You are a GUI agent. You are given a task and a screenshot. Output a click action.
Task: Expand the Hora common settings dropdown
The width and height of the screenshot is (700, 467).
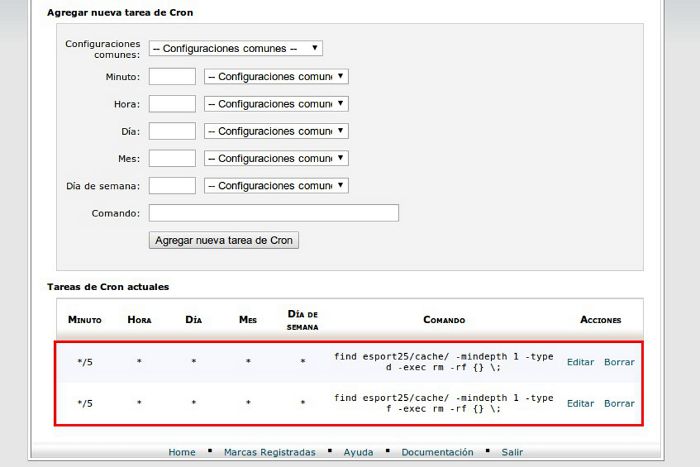coord(276,104)
